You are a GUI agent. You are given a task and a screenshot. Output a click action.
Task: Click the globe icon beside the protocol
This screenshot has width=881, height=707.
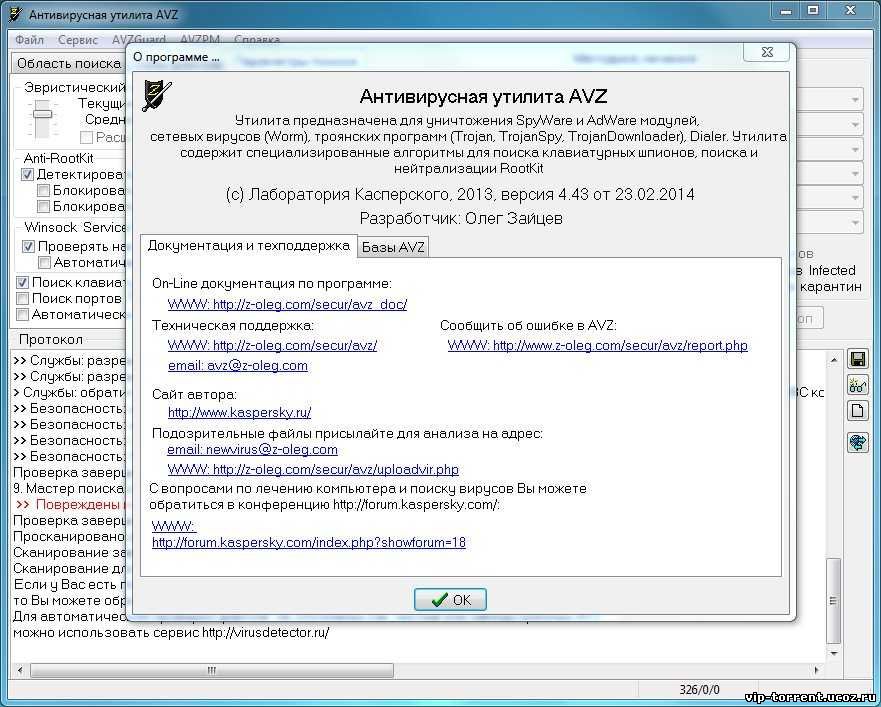pyautogui.click(x=857, y=442)
